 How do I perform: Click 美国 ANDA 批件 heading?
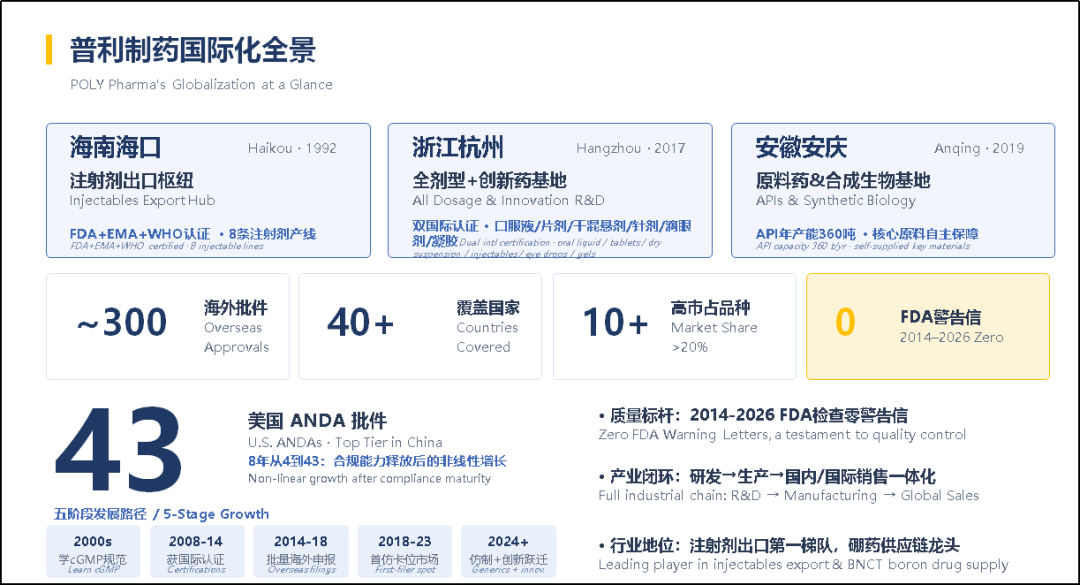tap(317, 421)
